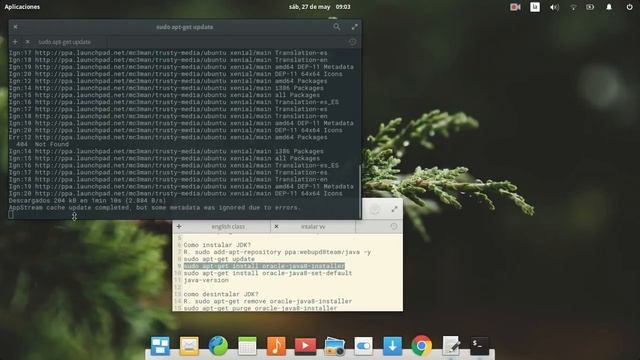Open the Terminal icon in the dock

[480, 346]
